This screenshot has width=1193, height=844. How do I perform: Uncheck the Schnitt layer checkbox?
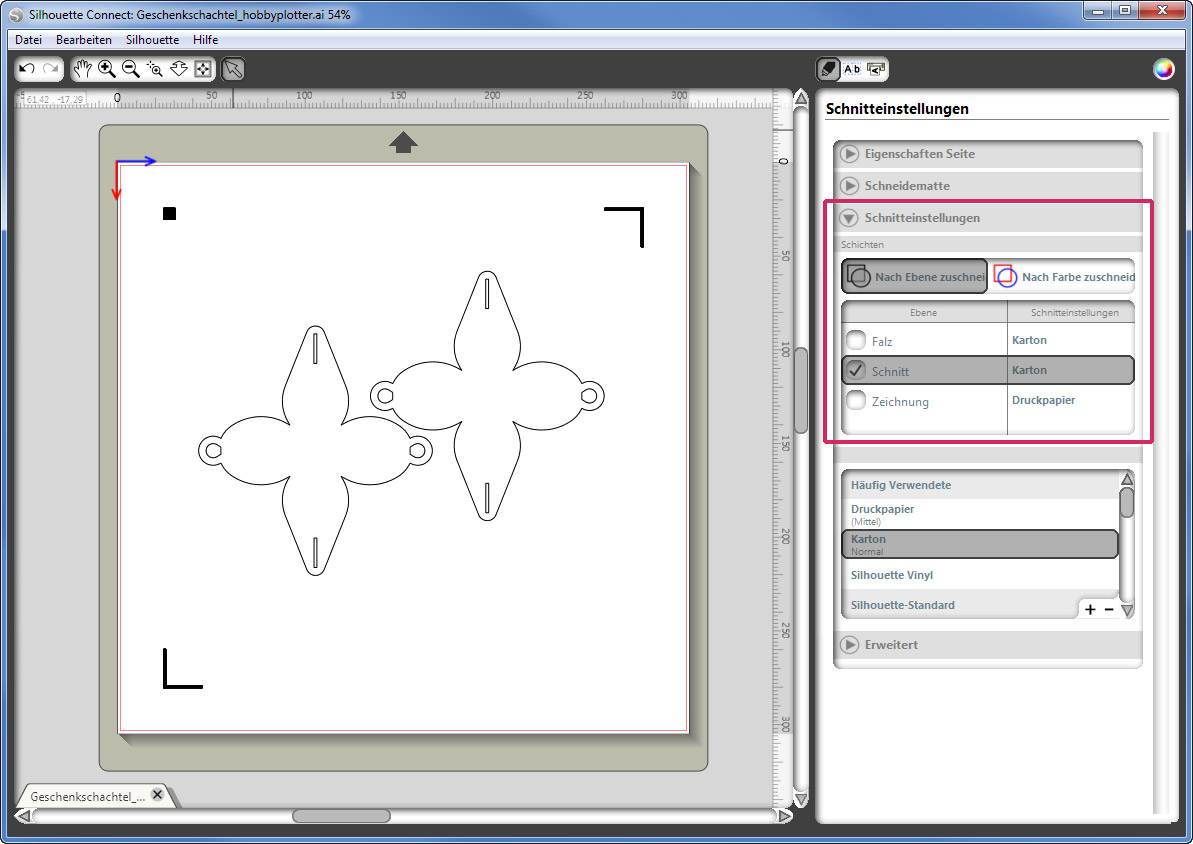pyautogui.click(x=856, y=371)
